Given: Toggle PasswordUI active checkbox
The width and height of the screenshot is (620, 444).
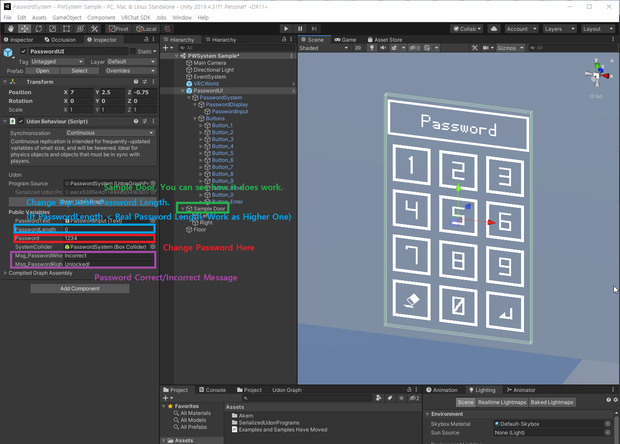Looking at the screenshot, I should [x=23, y=51].
